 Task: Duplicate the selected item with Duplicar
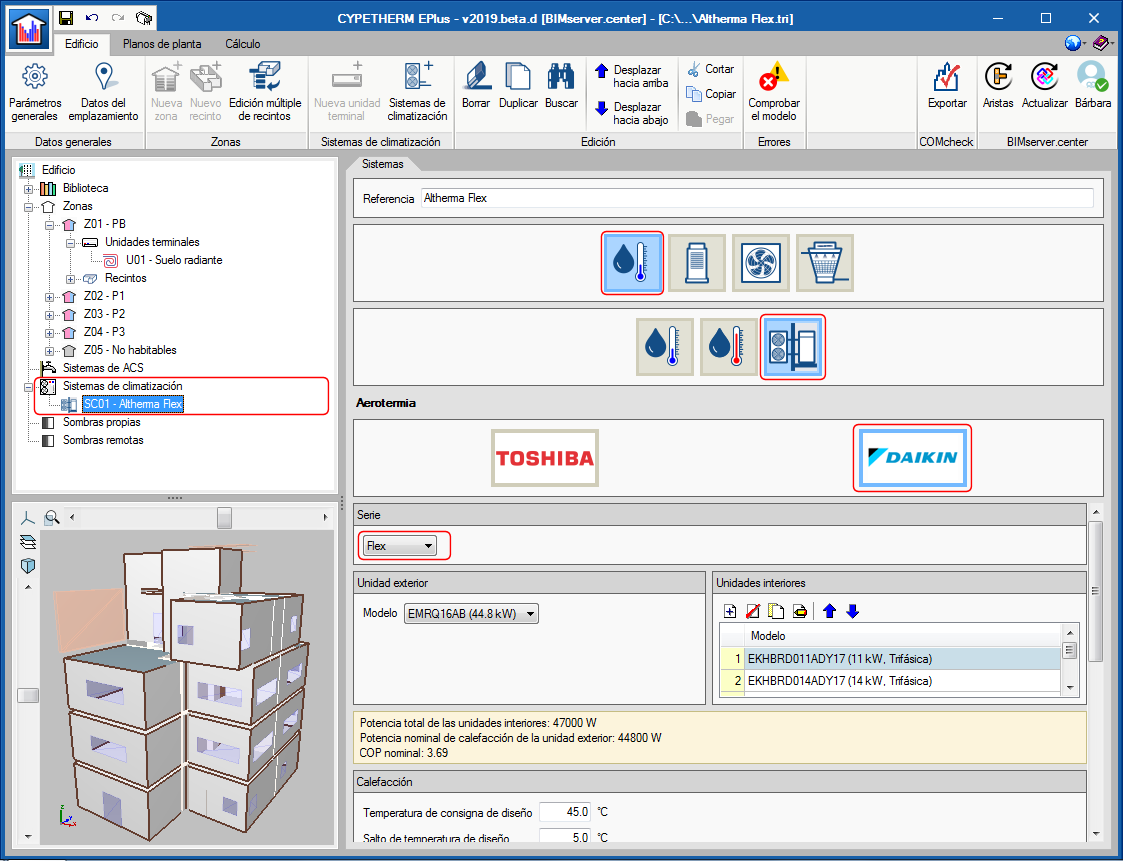(518, 86)
